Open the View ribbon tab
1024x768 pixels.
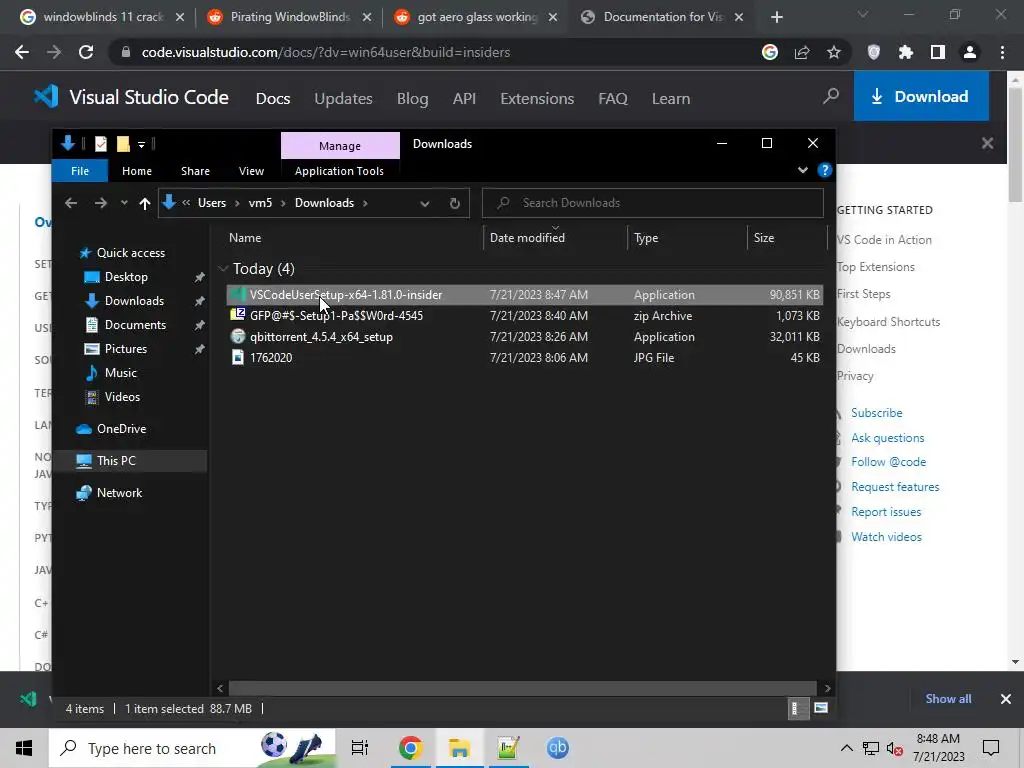pyautogui.click(x=251, y=171)
